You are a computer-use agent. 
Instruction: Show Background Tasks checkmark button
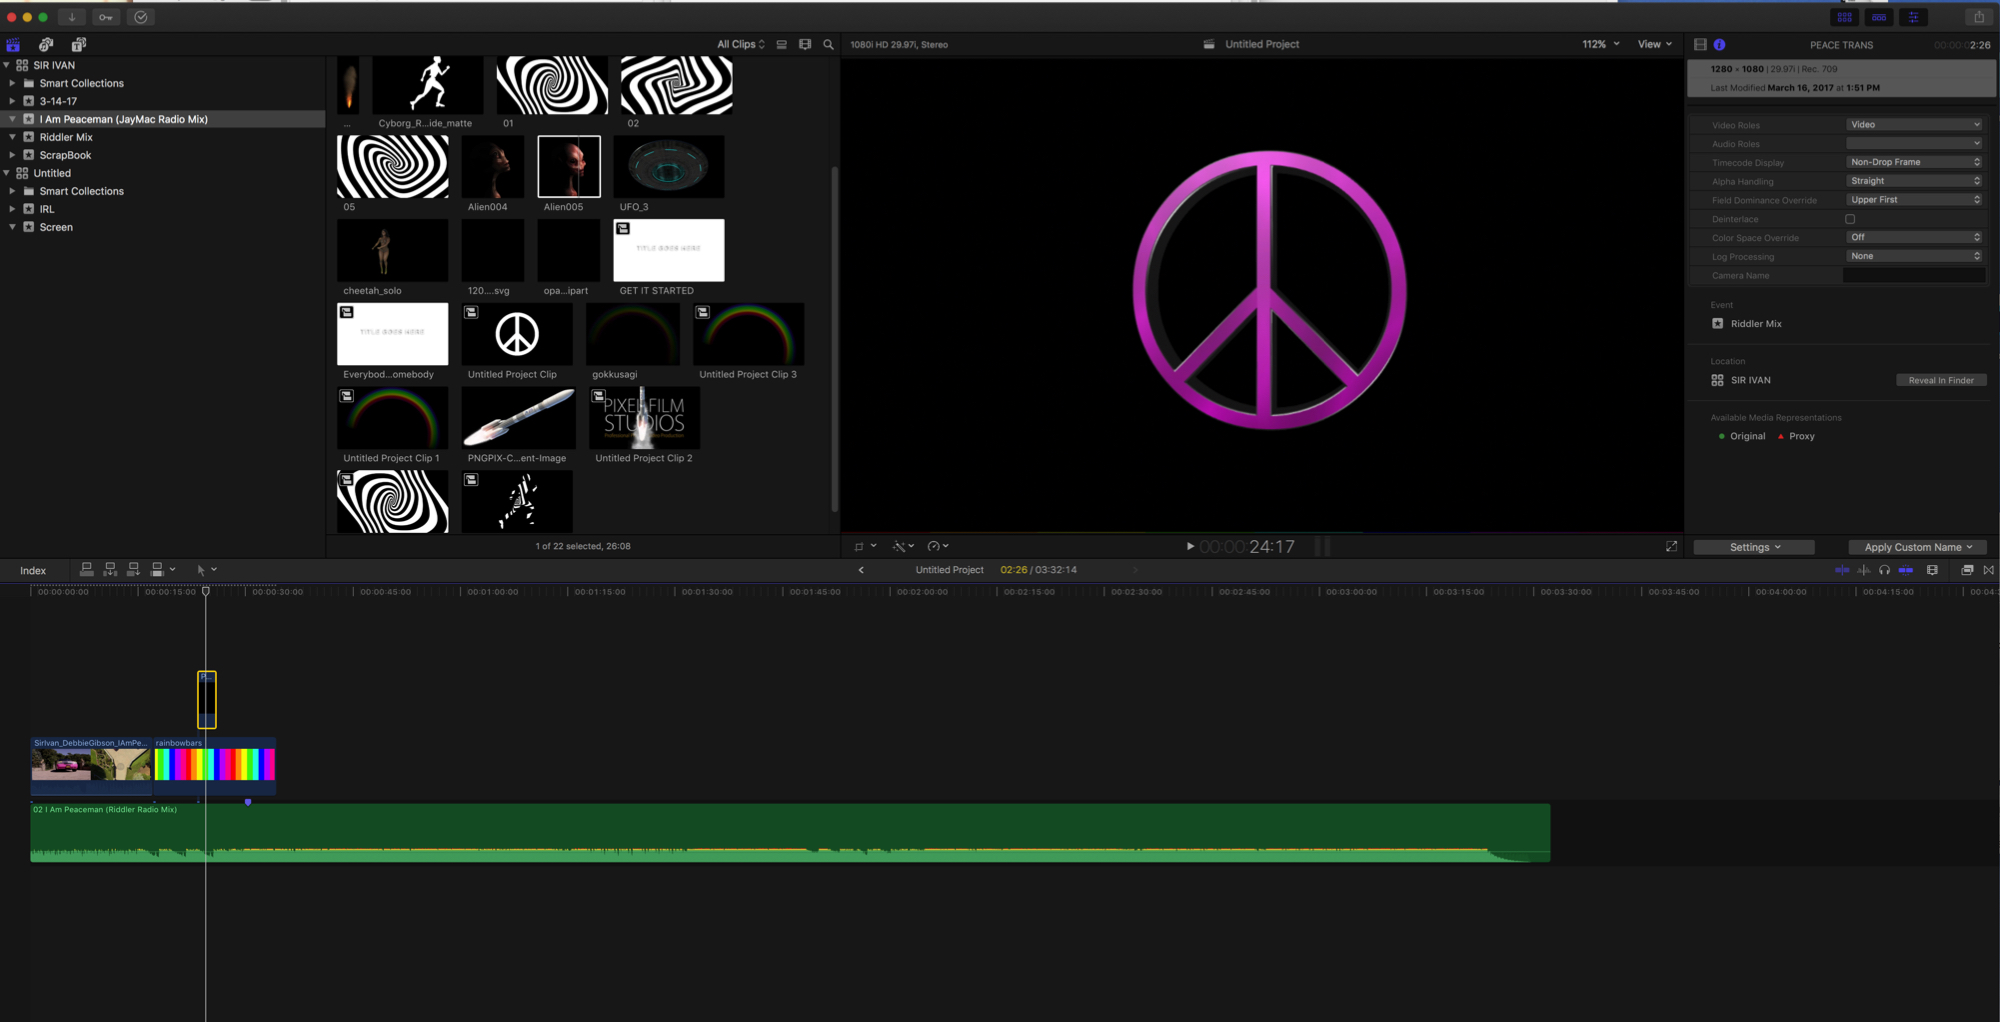[141, 17]
